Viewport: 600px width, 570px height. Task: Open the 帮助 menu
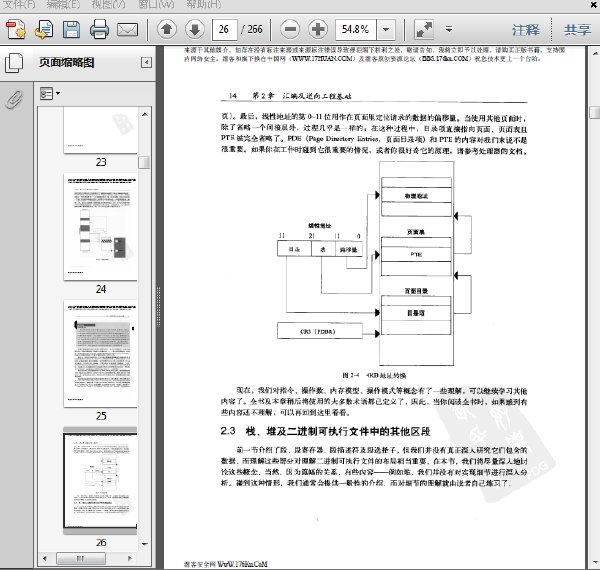[x=204, y=5]
